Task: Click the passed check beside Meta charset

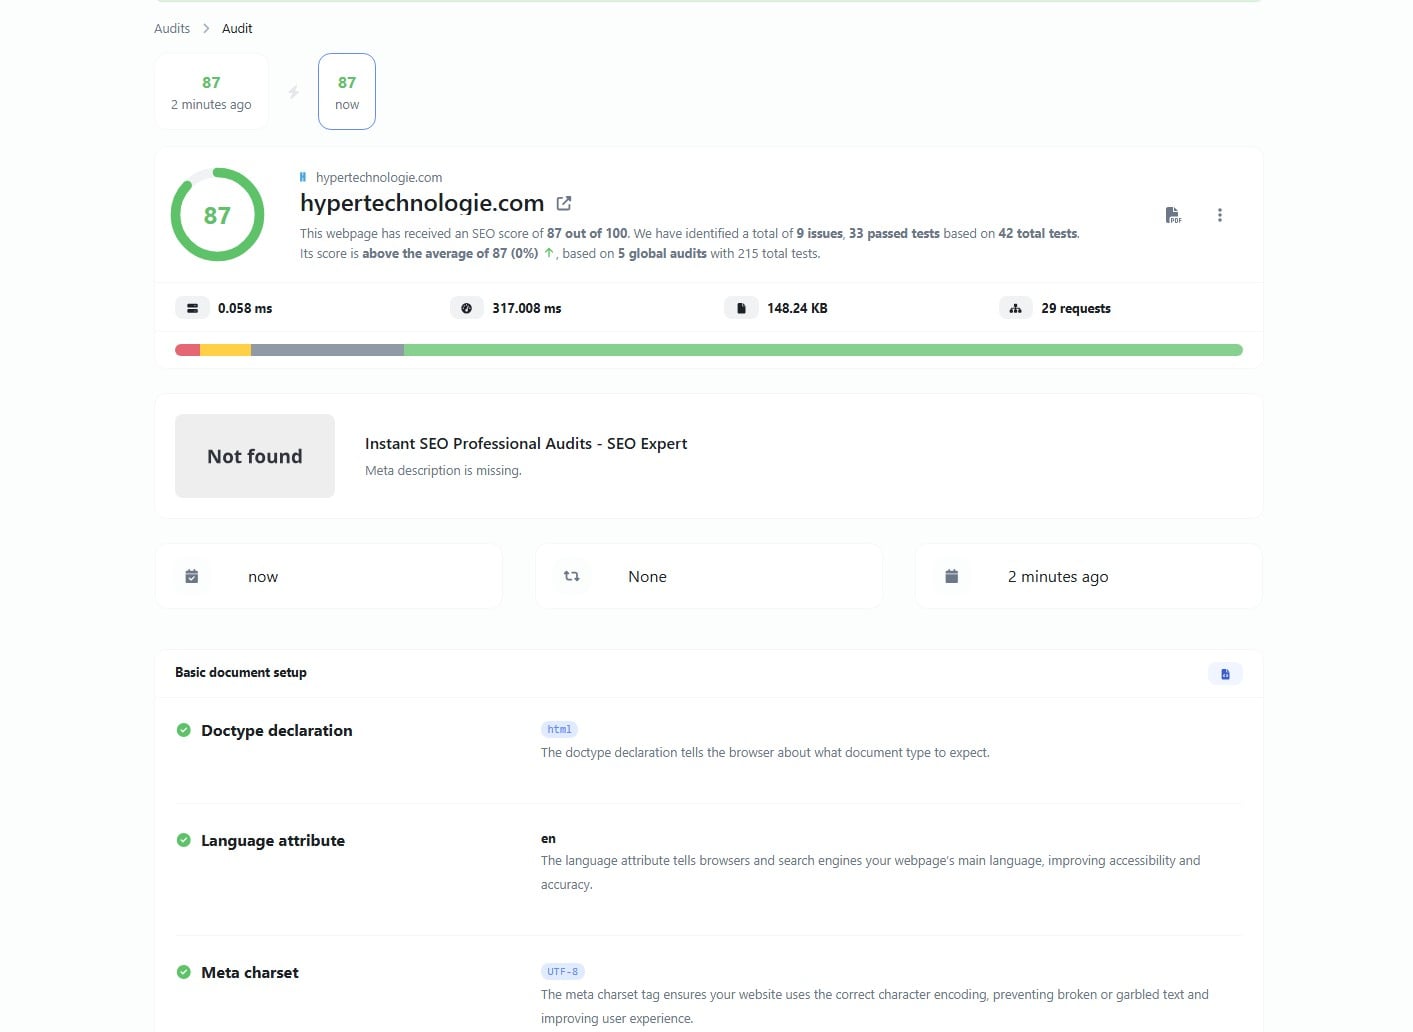Action: (183, 971)
